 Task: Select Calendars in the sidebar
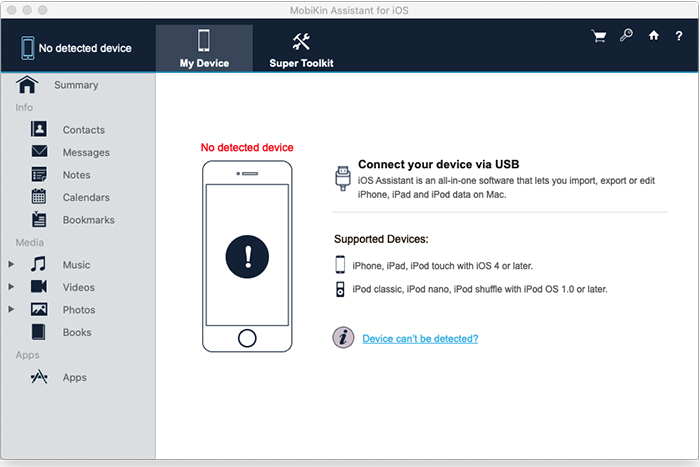[x=86, y=197]
